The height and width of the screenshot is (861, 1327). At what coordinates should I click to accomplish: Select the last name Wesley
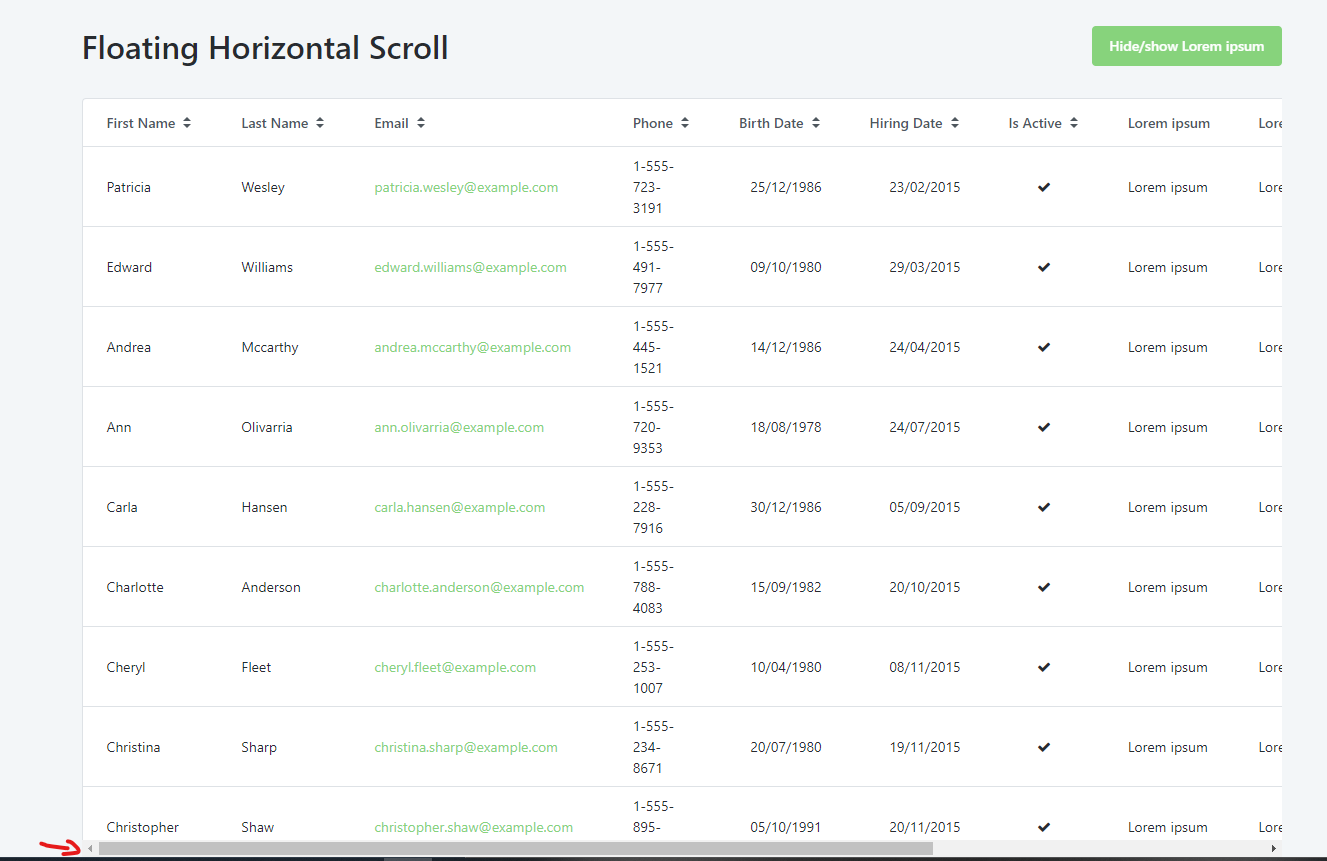point(263,187)
